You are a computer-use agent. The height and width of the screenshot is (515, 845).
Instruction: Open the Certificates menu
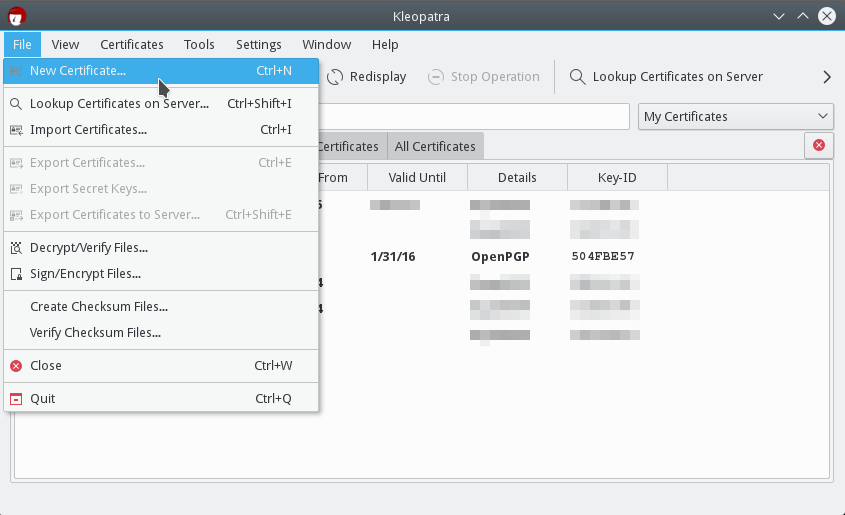coord(131,44)
